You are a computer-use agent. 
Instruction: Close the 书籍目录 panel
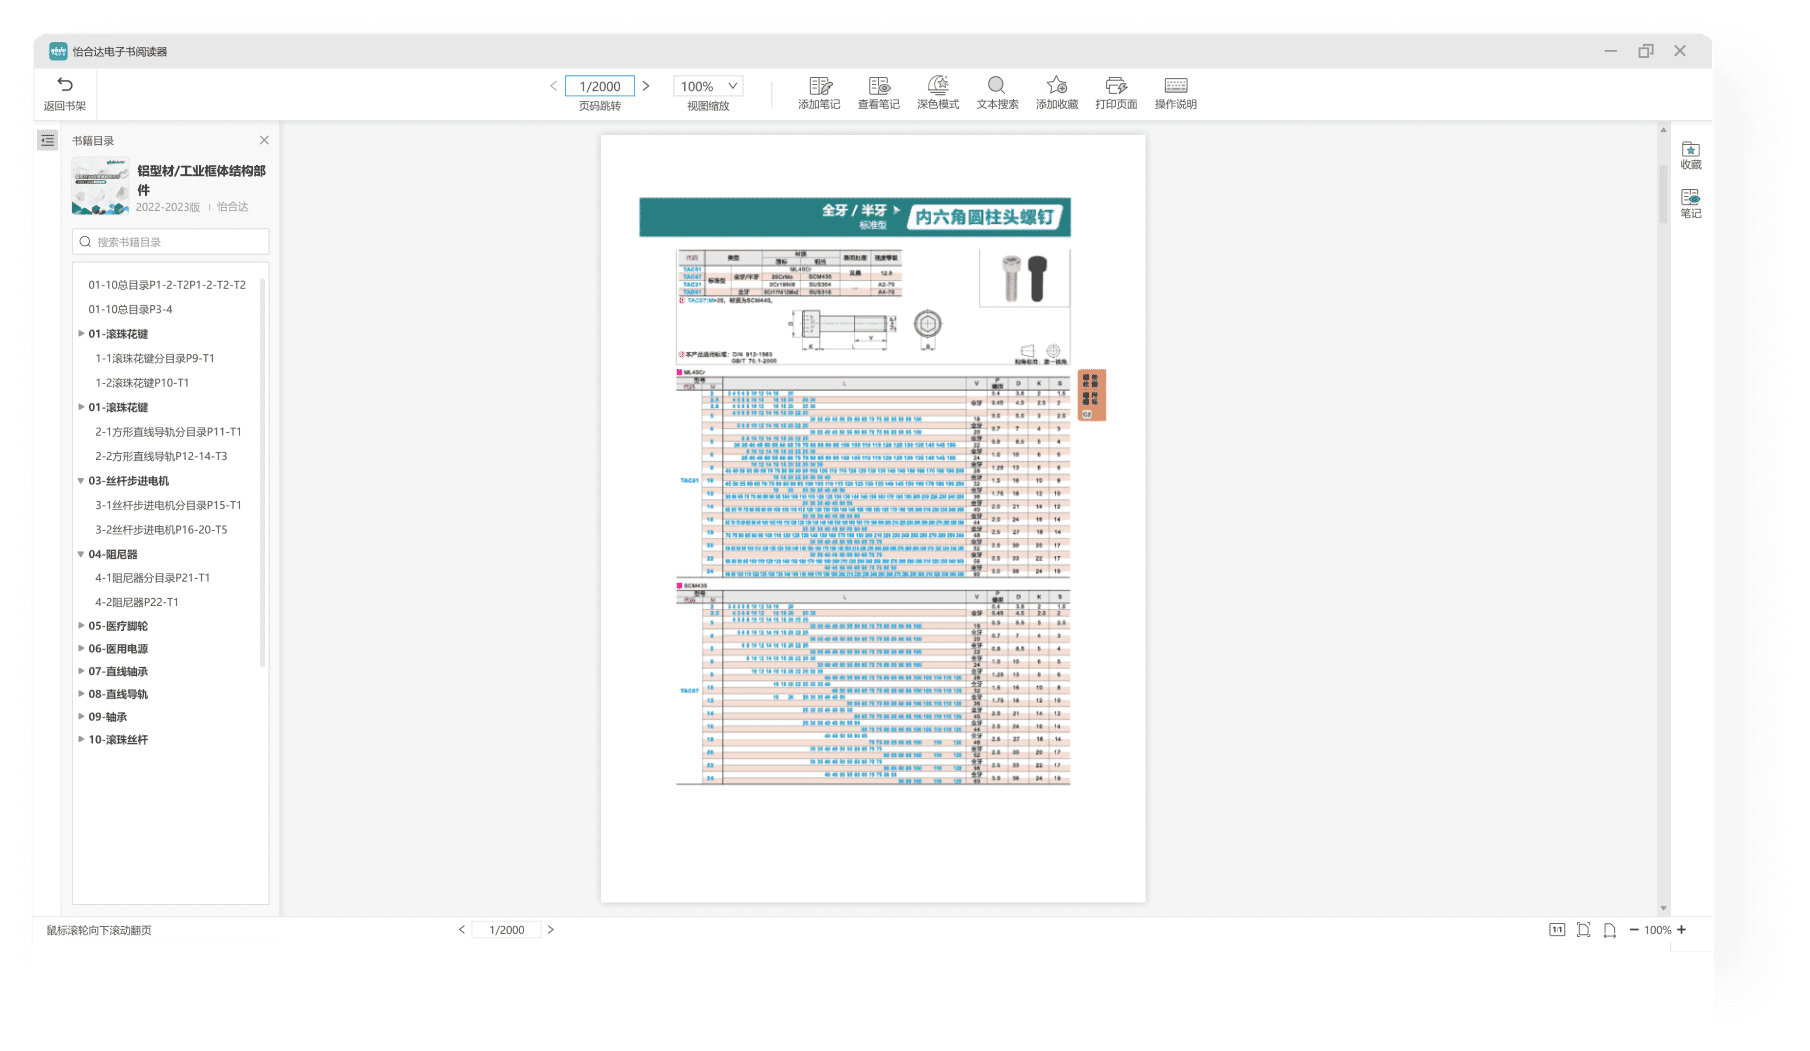(264, 141)
